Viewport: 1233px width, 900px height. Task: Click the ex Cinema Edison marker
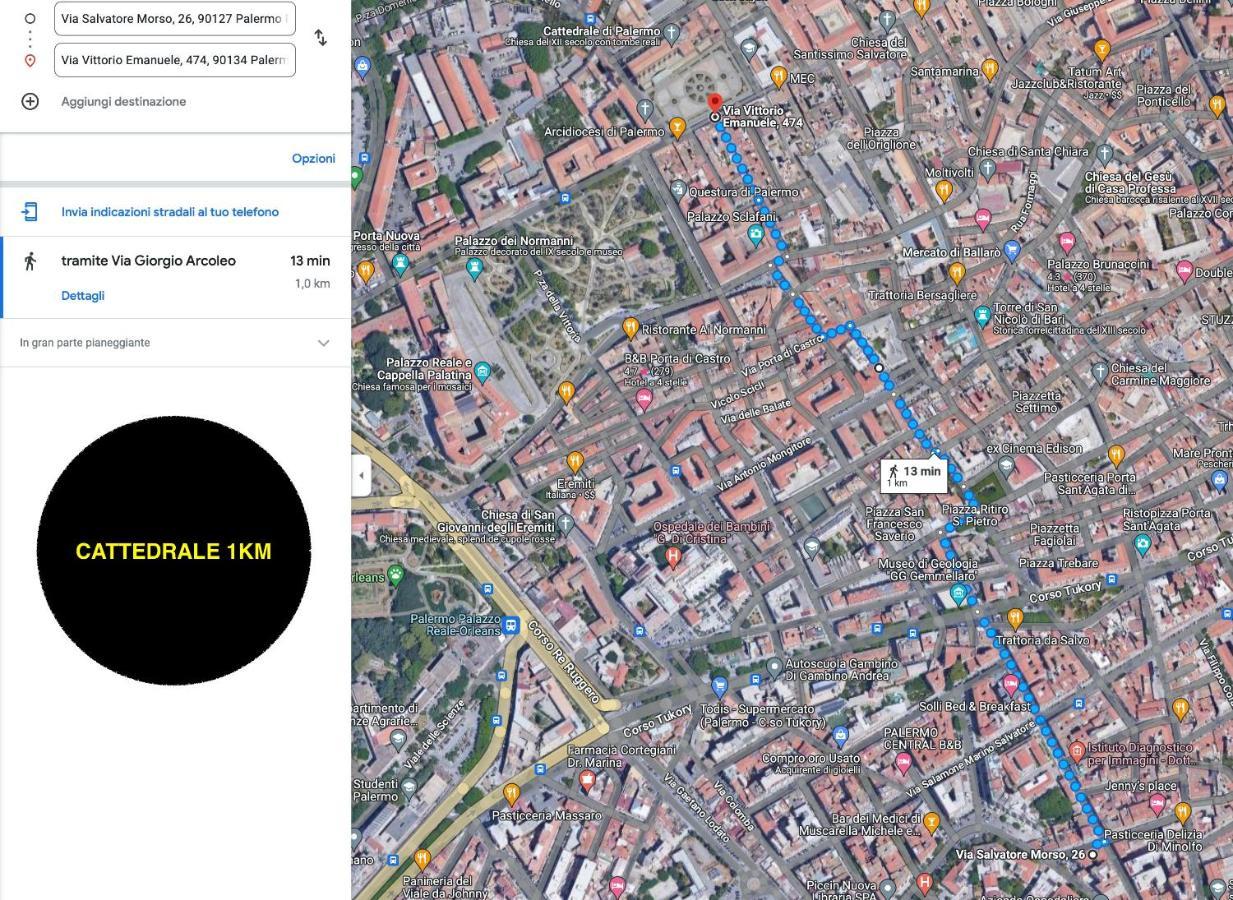click(x=1006, y=465)
